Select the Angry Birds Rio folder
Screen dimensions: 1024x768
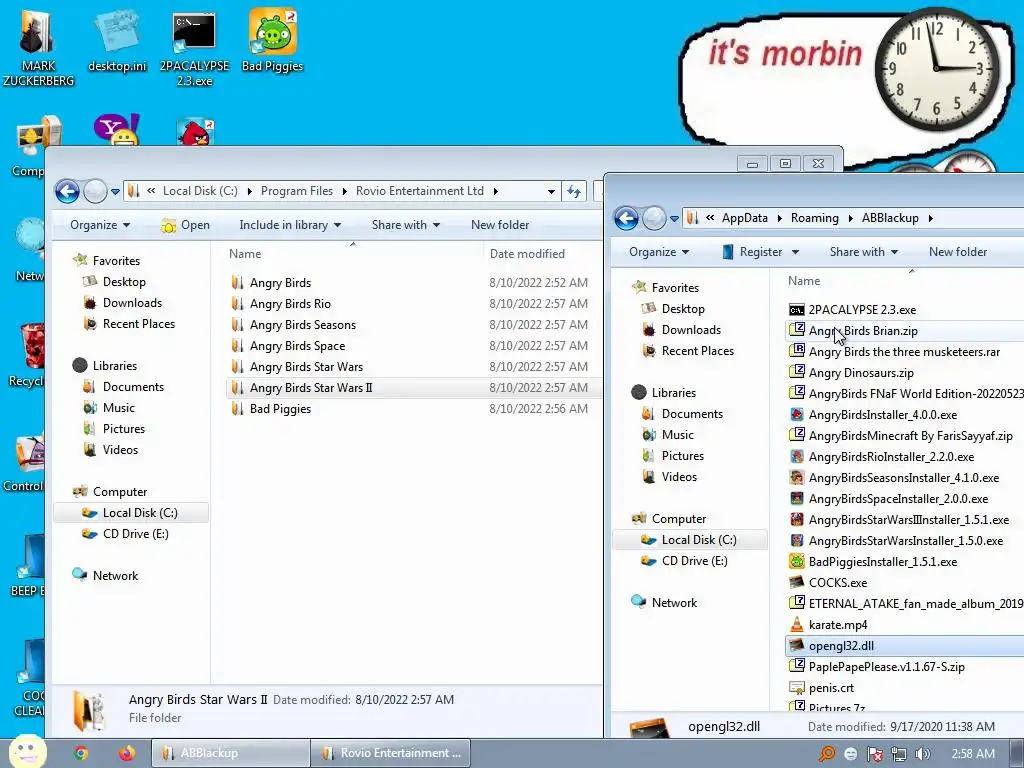pyautogui.click(x=290, y=304)
